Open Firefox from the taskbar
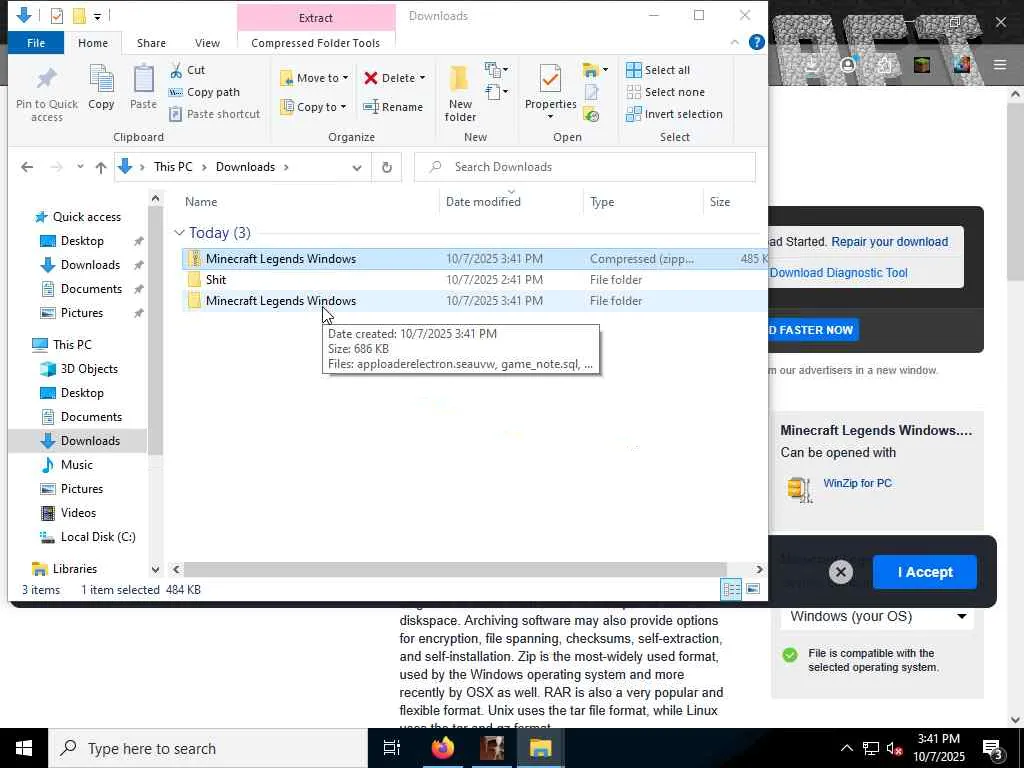The width and height of the screenshot is (1024, 768). 443,748
